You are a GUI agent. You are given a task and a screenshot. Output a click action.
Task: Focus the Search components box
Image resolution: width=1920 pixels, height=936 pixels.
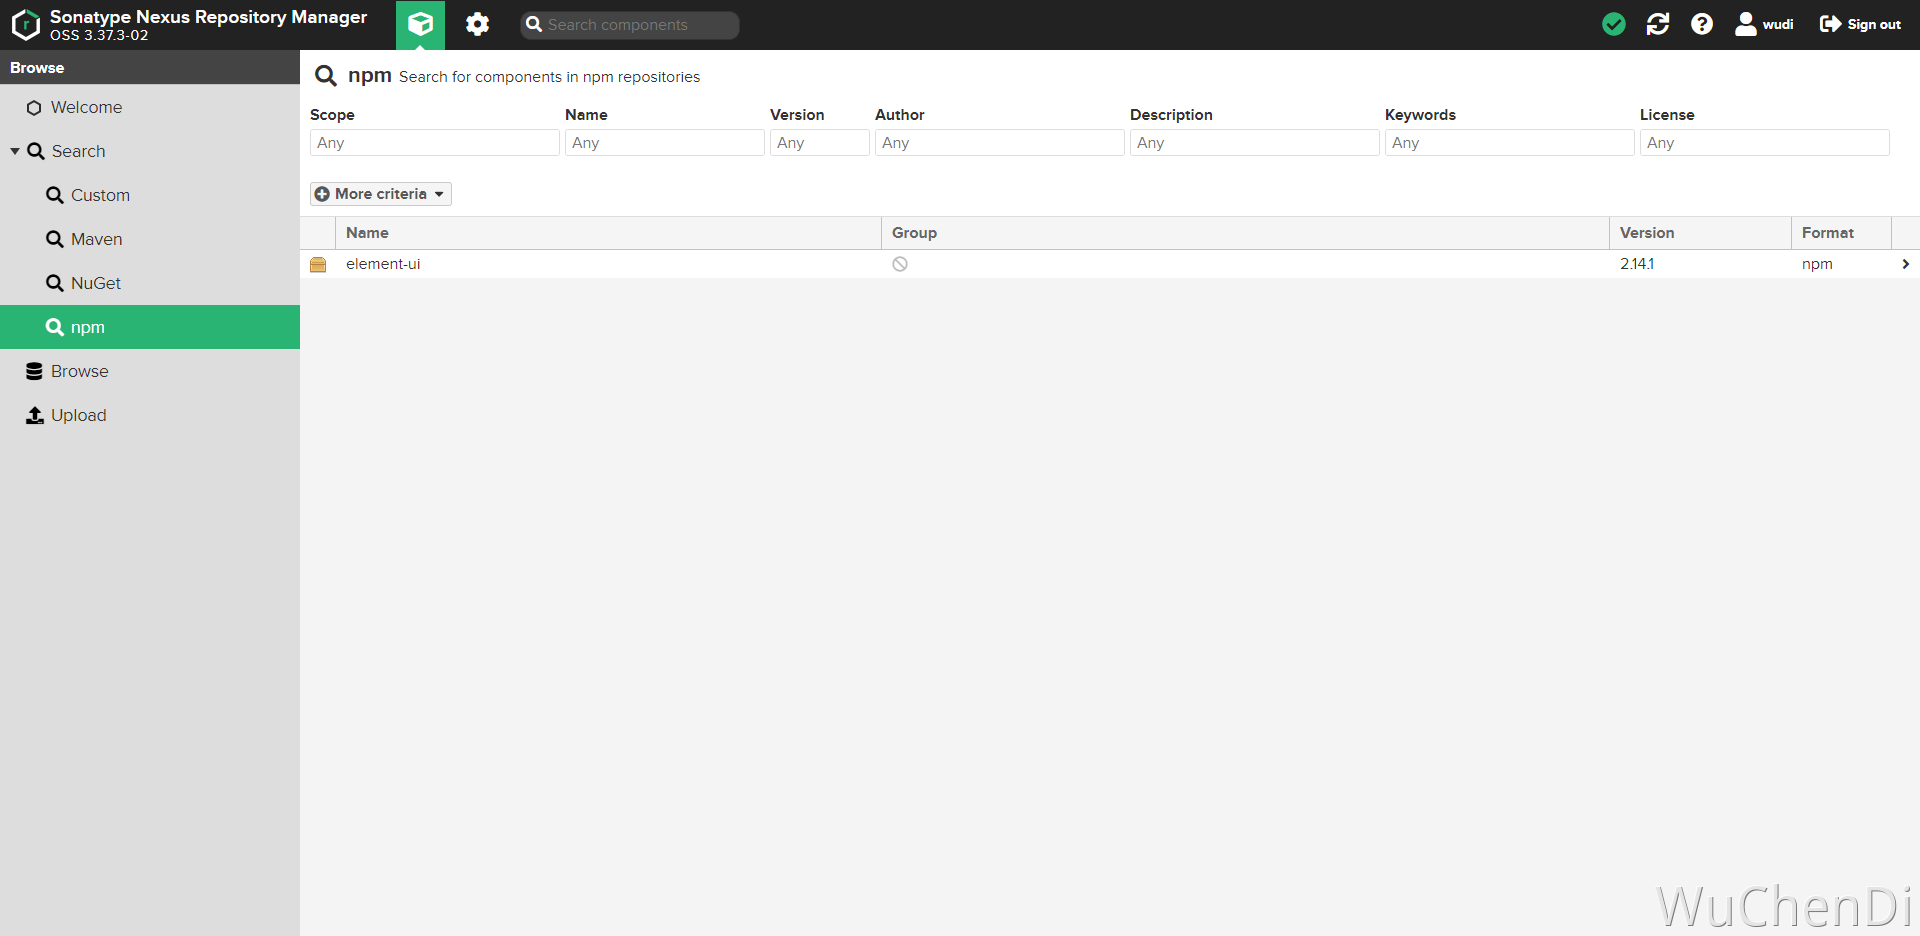tap(630, 25)
